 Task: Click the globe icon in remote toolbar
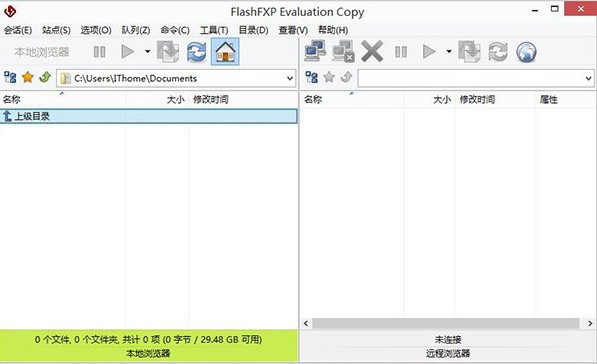click(527, 52)
